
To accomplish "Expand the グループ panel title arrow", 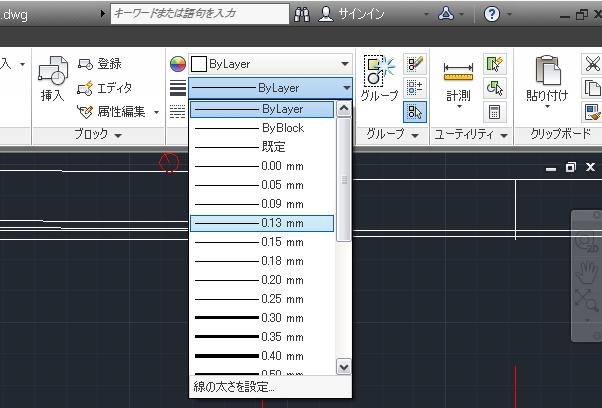I will coord(415,135).
